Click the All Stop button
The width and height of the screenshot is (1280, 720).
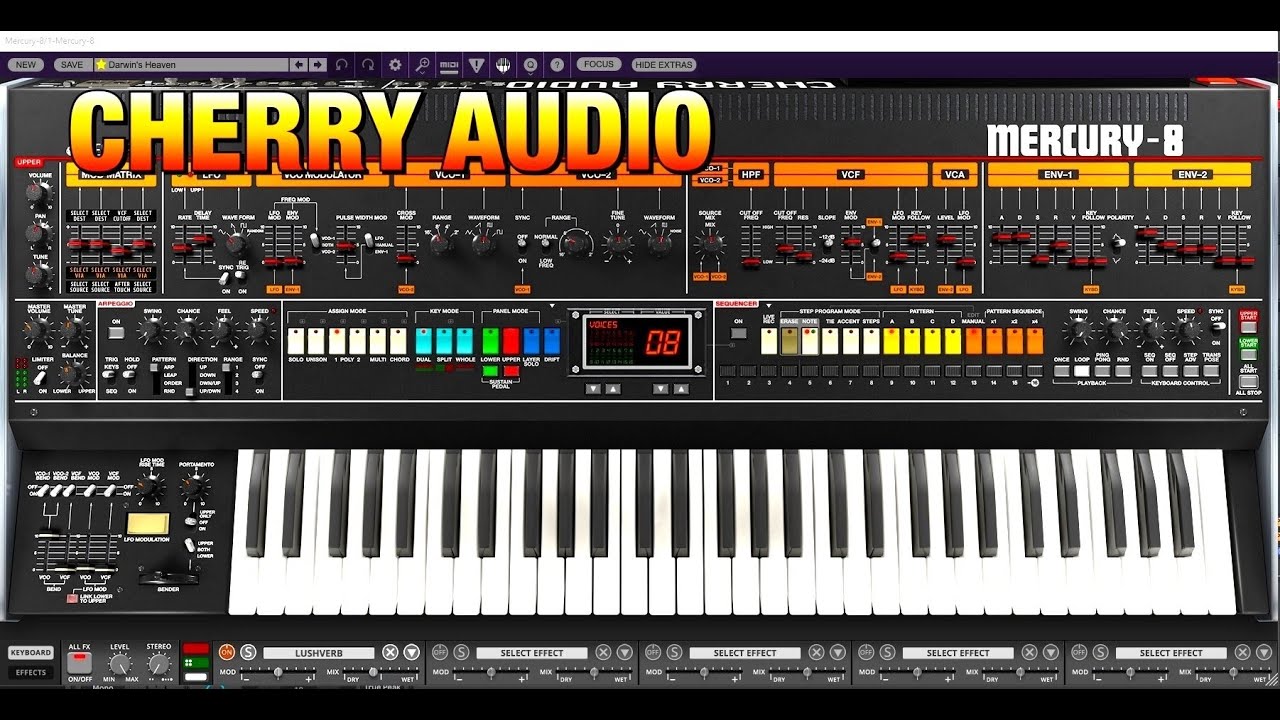tap(1248, 381)
